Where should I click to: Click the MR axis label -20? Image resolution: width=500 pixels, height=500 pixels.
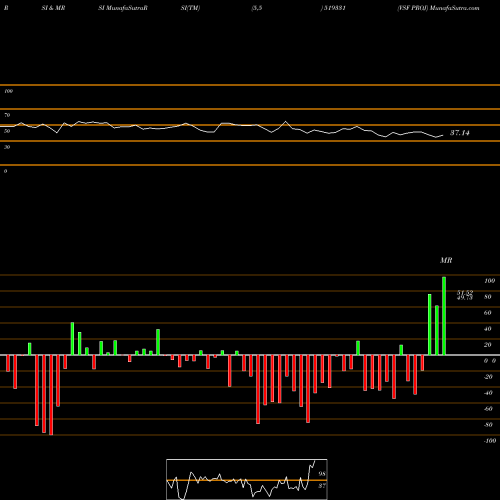click(488, 377)
